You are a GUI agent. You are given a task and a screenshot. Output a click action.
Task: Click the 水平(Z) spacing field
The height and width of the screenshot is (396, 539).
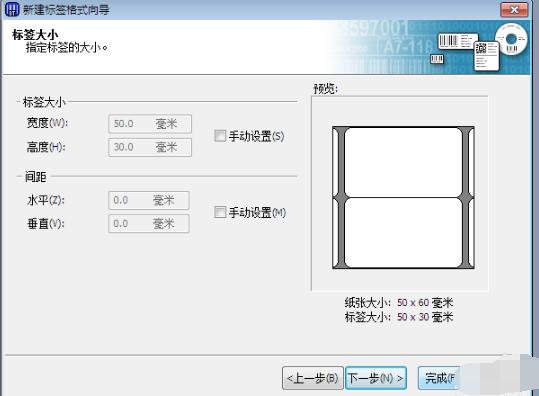(x=148, y=200)
